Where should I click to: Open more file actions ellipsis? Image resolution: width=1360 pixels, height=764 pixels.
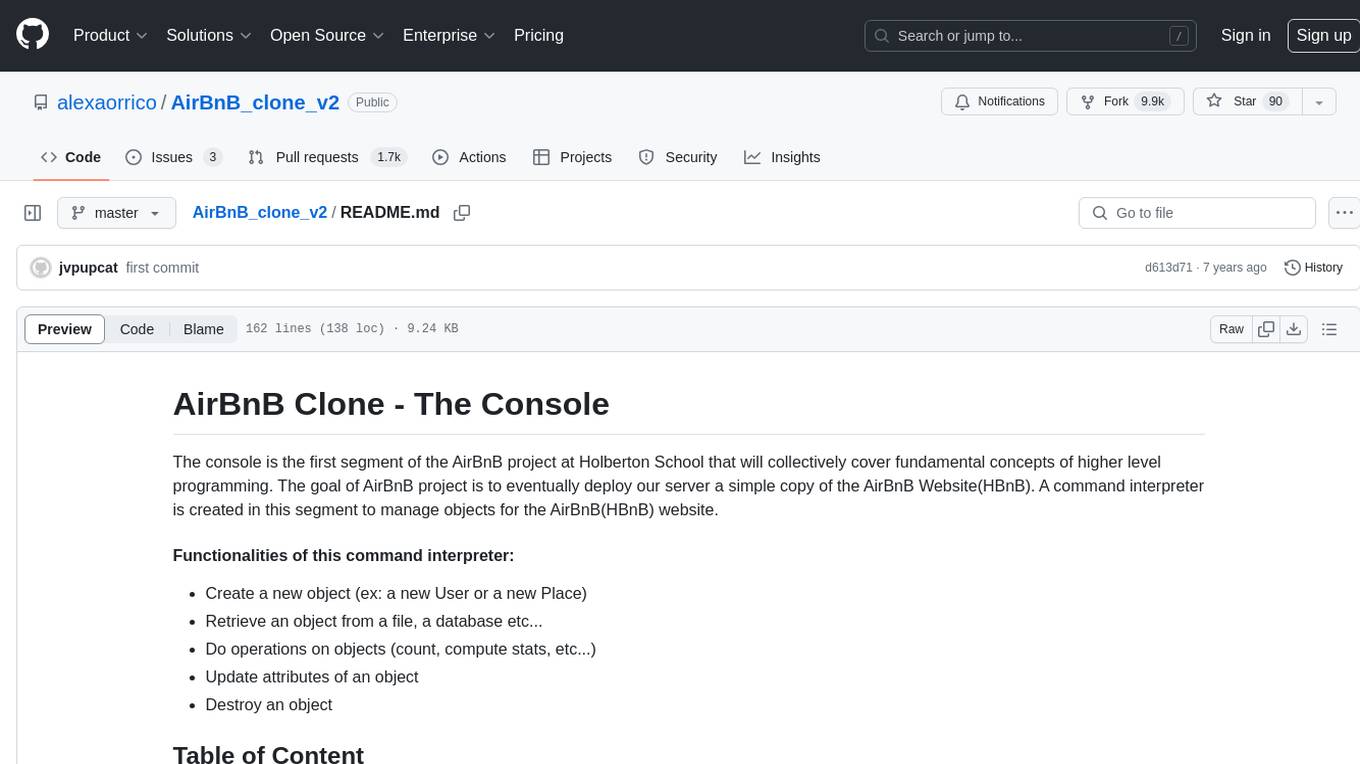[x=1344, y=213]
